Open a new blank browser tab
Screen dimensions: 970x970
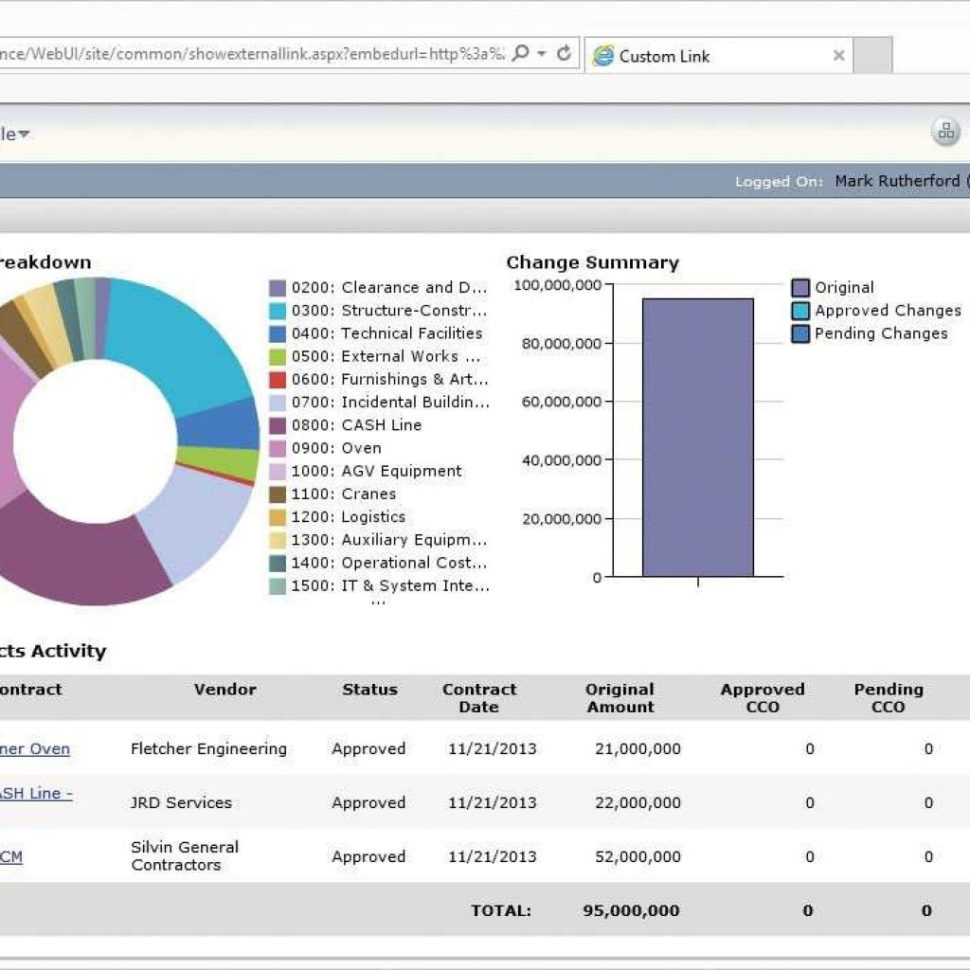click(x=873, y=56)
